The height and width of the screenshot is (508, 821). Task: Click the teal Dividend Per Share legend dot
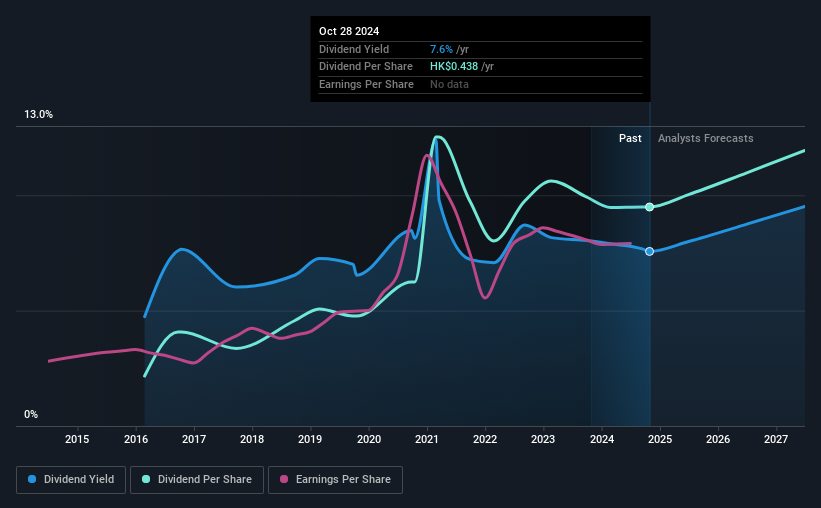[146, 479]
